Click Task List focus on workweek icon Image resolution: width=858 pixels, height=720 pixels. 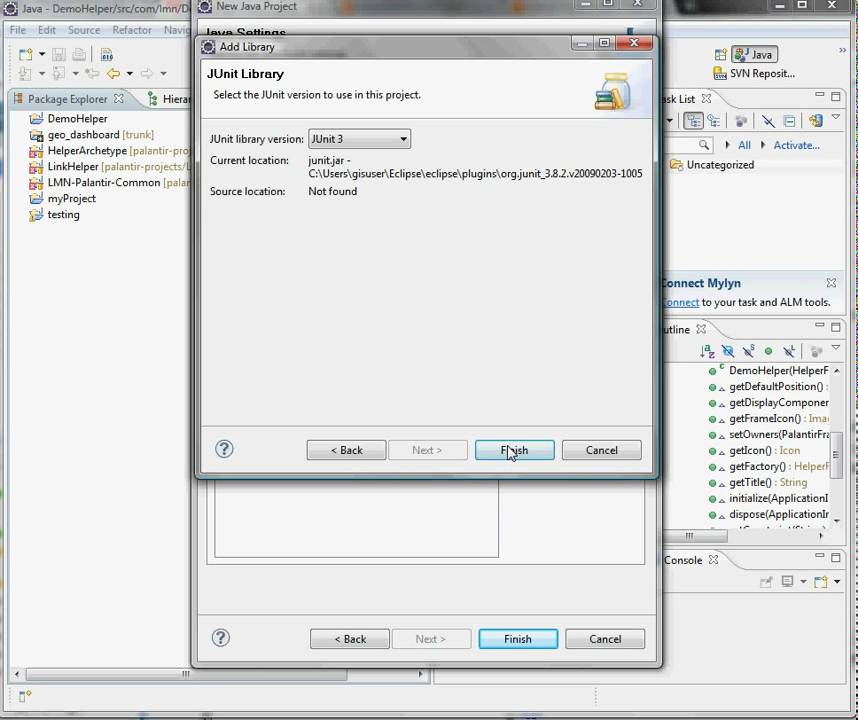tap(741, 120)
